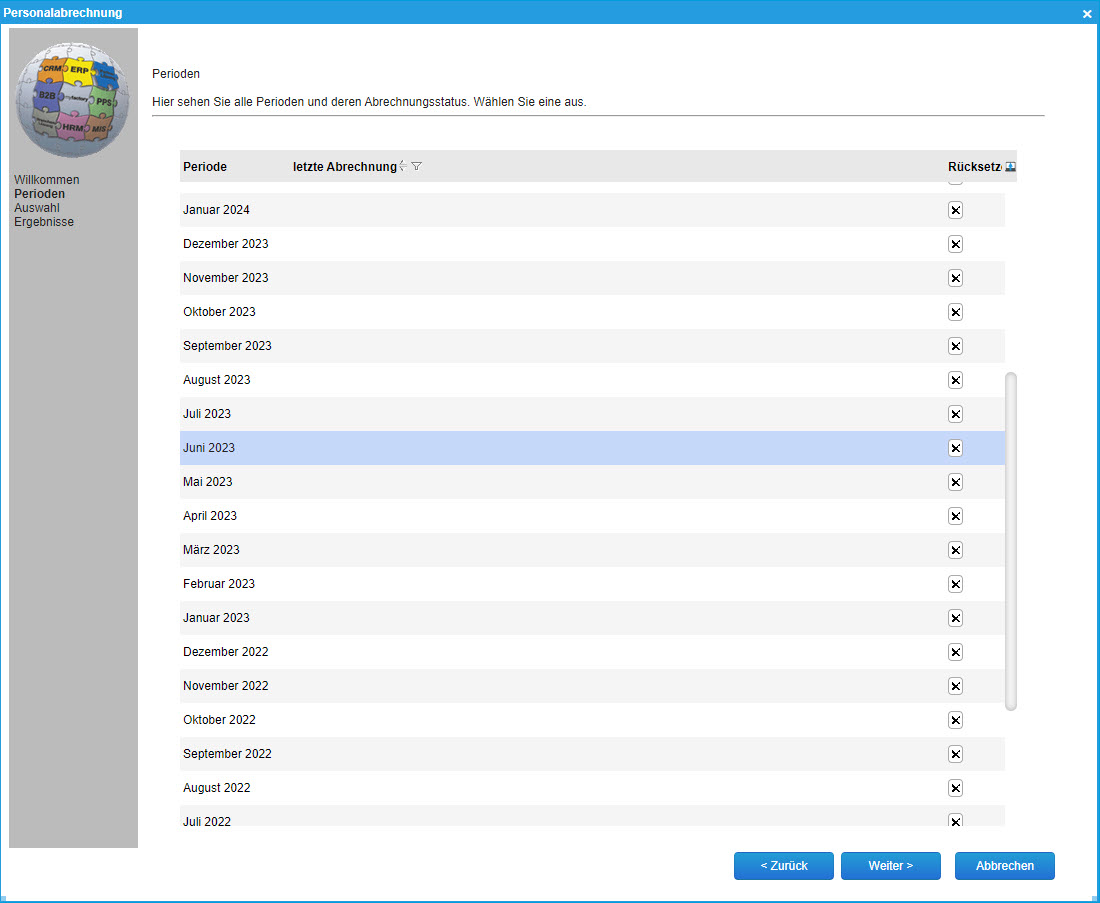Open the Auswahl step in sidebar
Screen dimensions: 1100x903
coord(37,208)
